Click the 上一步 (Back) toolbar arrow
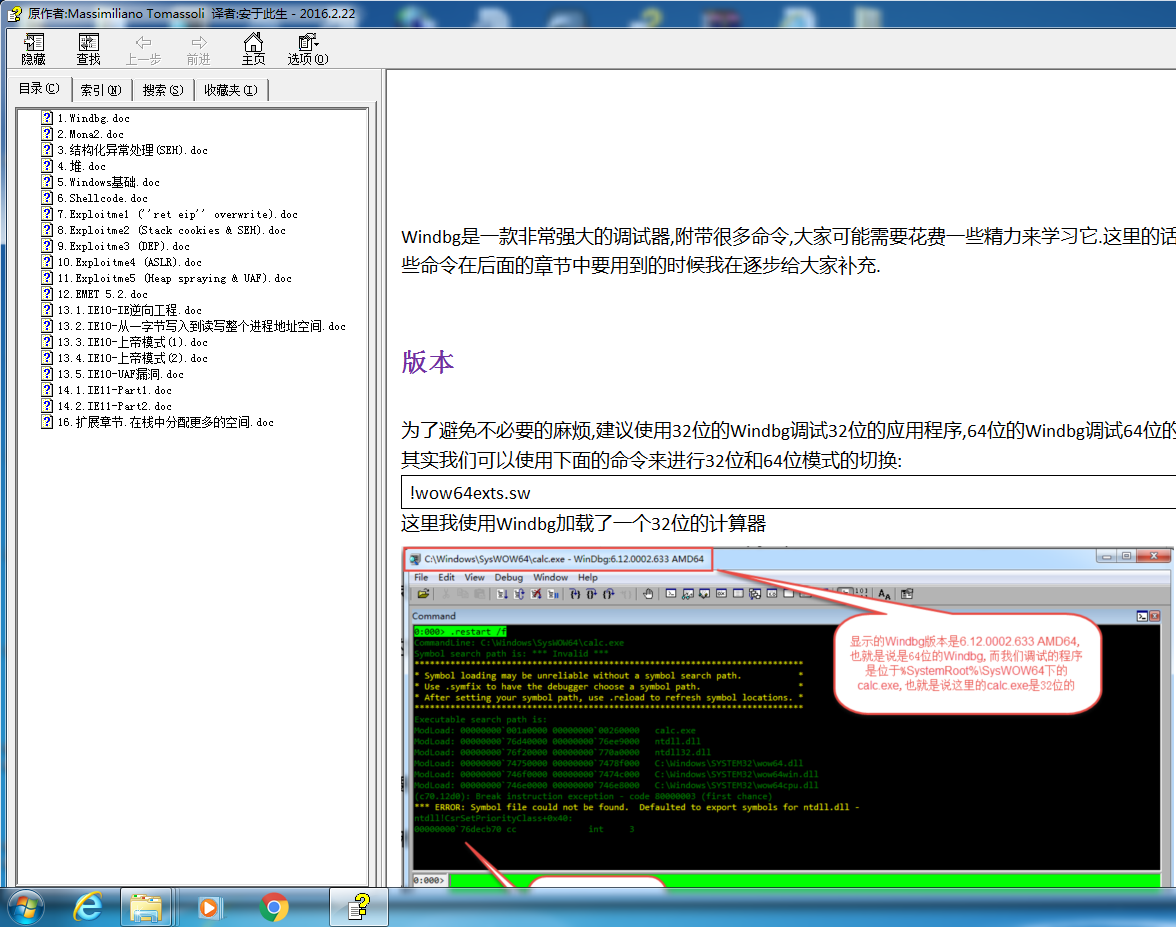The image size is (1176, 927). pos(143,50)
